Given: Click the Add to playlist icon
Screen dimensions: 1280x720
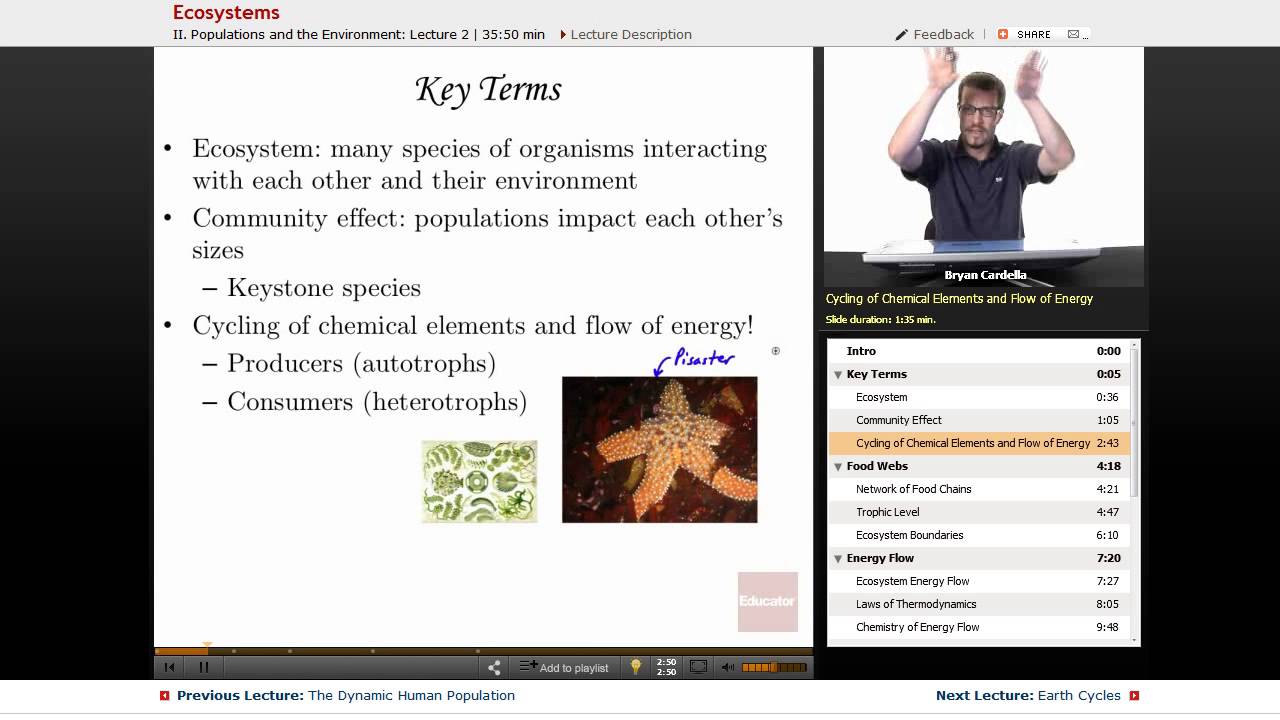Looking at the screenshot, I should [x=528, y=666].
